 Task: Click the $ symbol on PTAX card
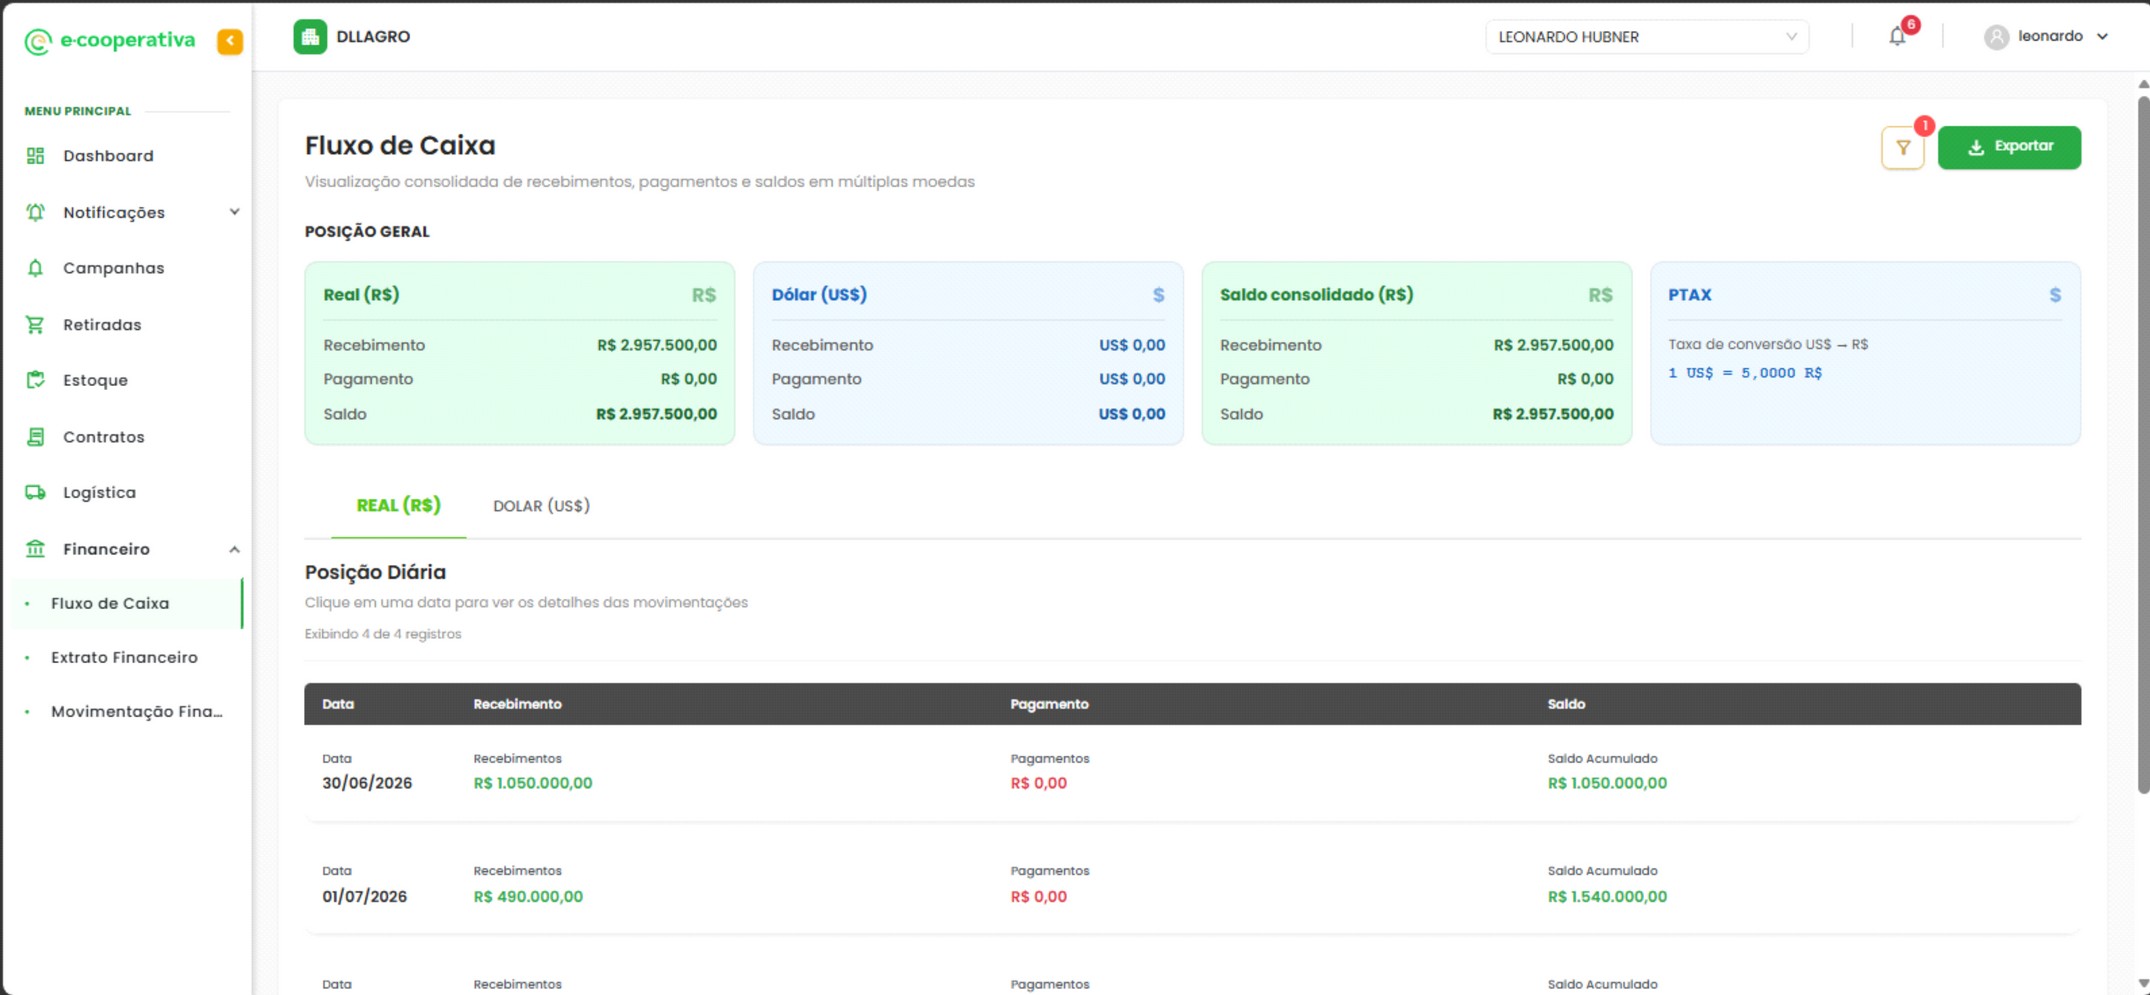[2055, 295]
